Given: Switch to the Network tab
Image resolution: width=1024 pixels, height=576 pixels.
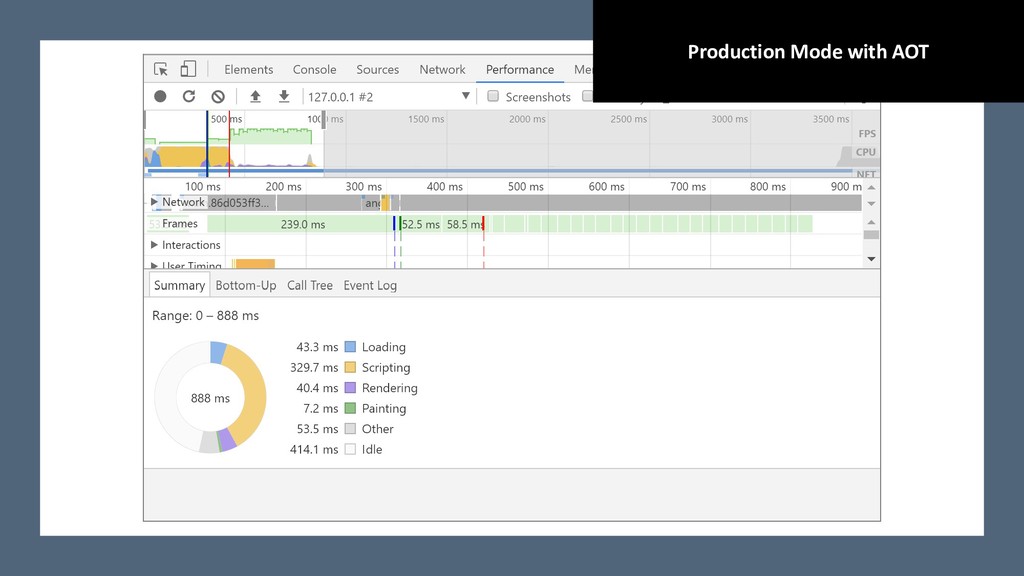Looking at the screenshot, I should coord(442,69).
